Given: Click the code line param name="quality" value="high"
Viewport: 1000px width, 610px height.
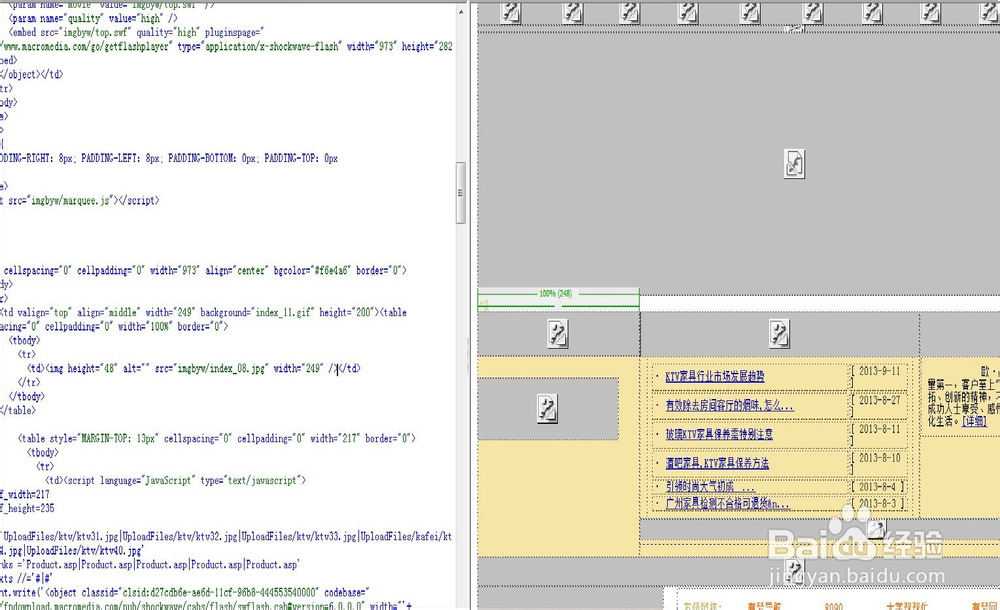Looking at the screenshot, I should [x=93, y=19].
